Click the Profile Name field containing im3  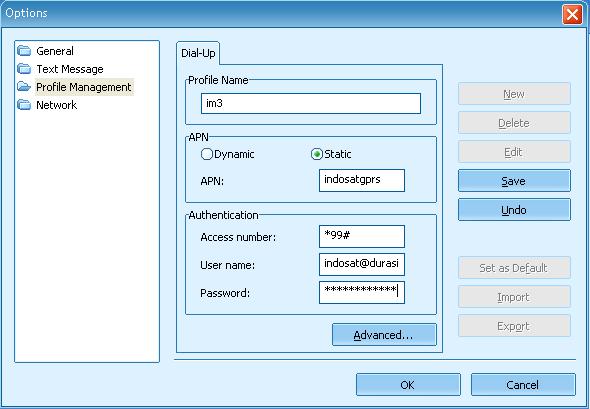[311, 103]
